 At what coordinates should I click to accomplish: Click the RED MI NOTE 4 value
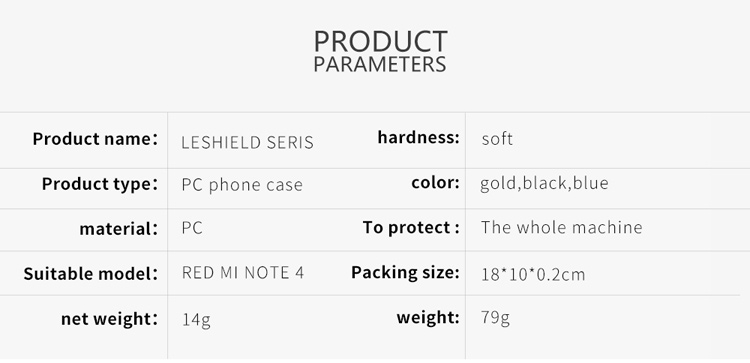coord(243,273)
